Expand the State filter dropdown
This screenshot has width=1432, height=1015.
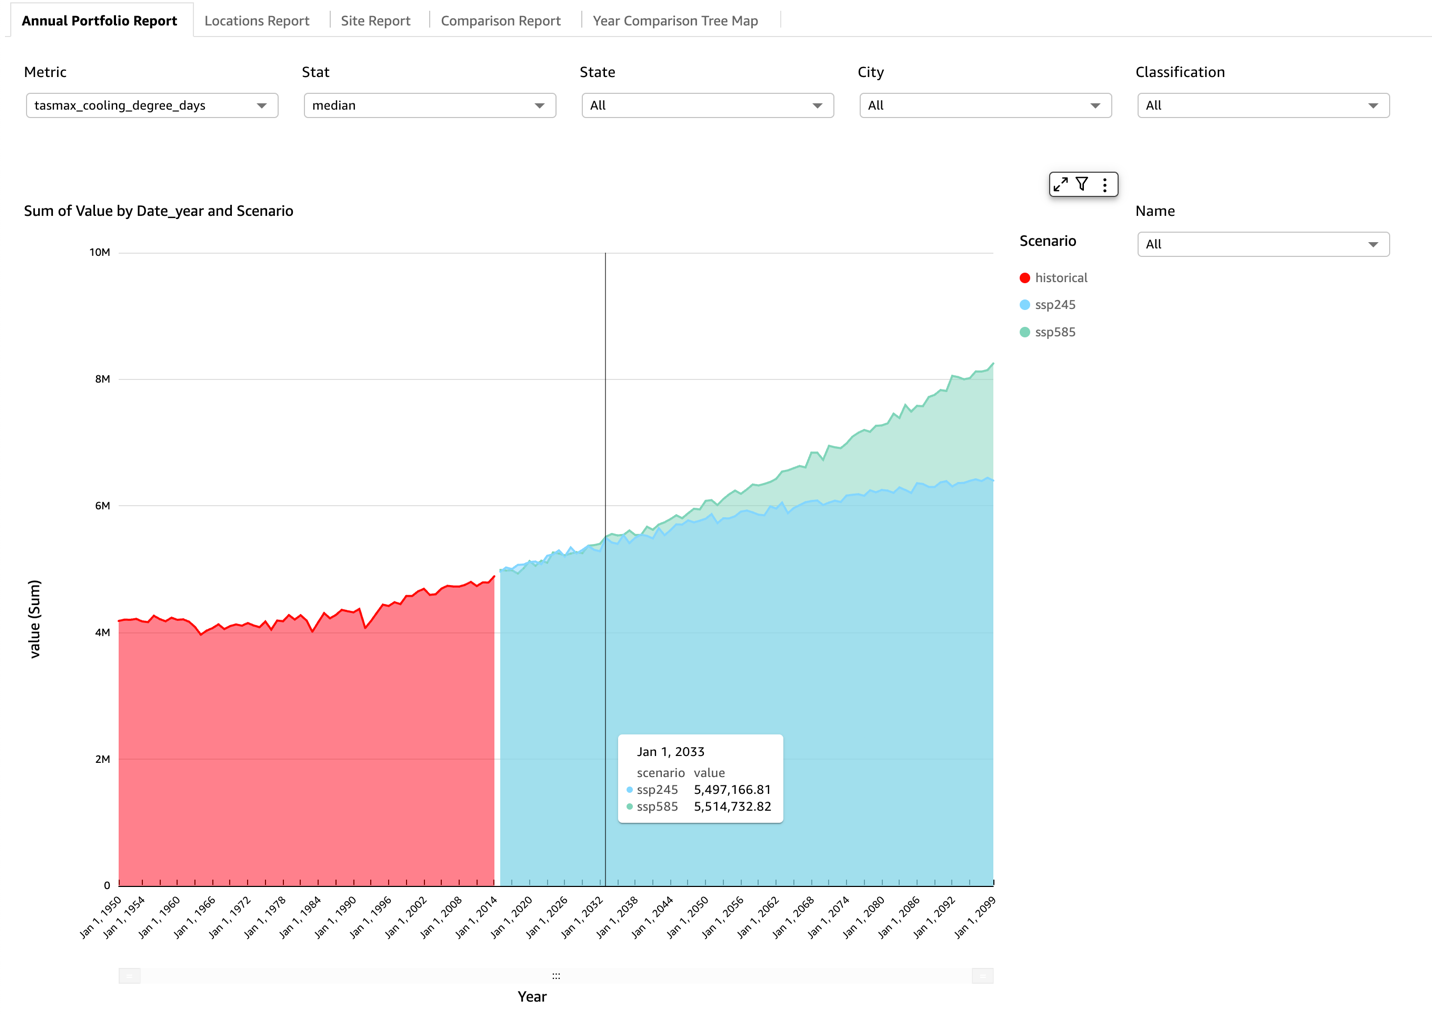coord(707,105)
